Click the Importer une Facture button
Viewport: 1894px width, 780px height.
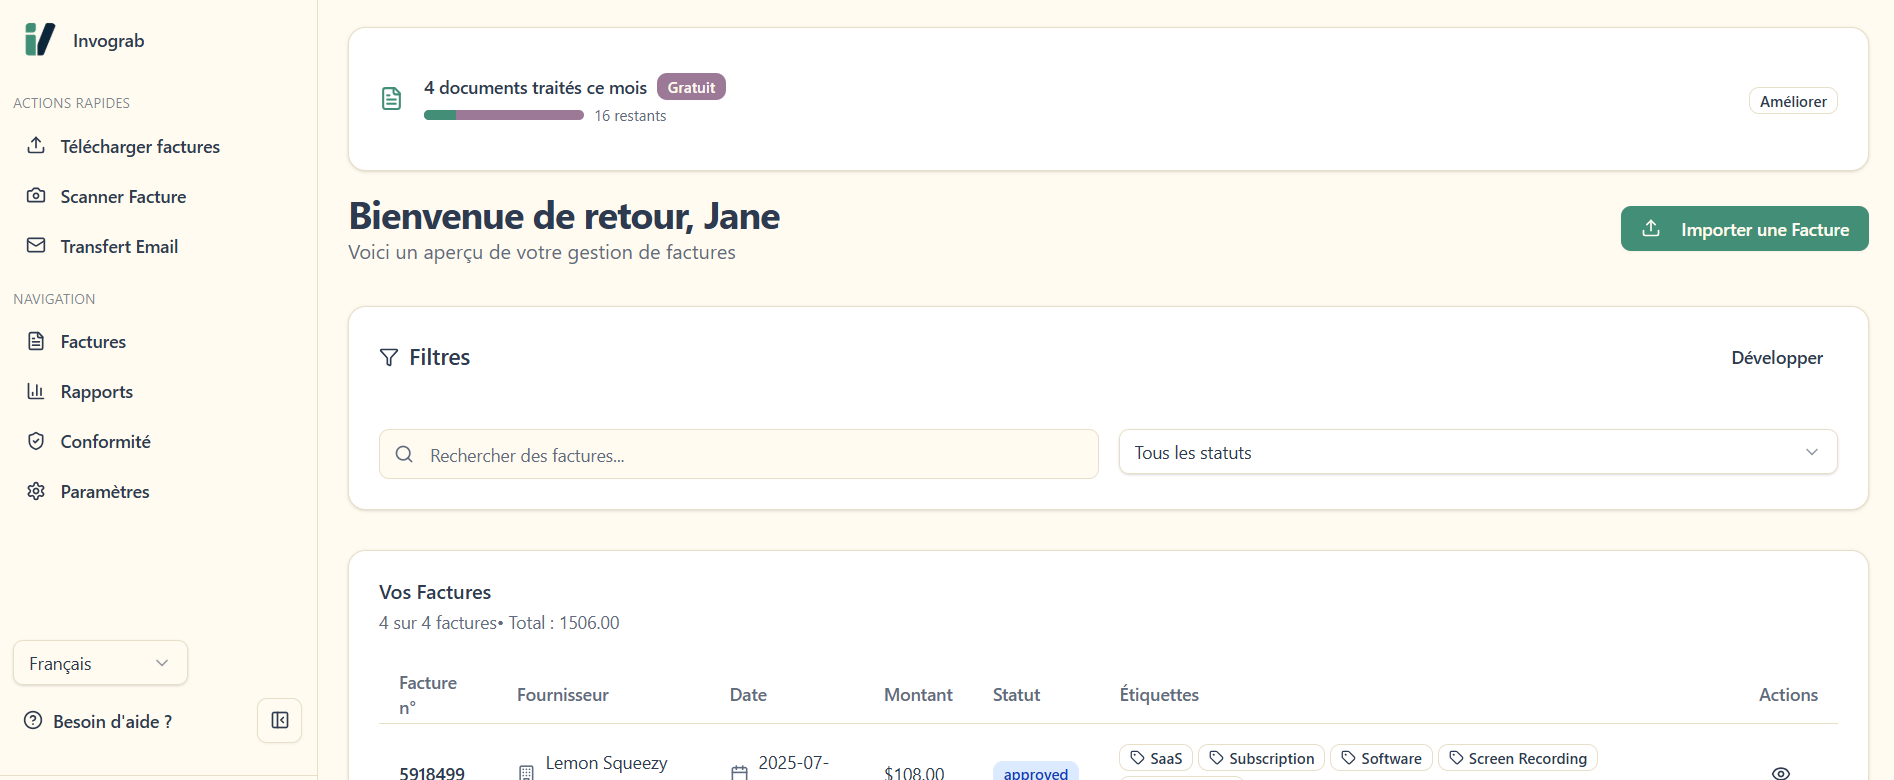coord(1744,230)
